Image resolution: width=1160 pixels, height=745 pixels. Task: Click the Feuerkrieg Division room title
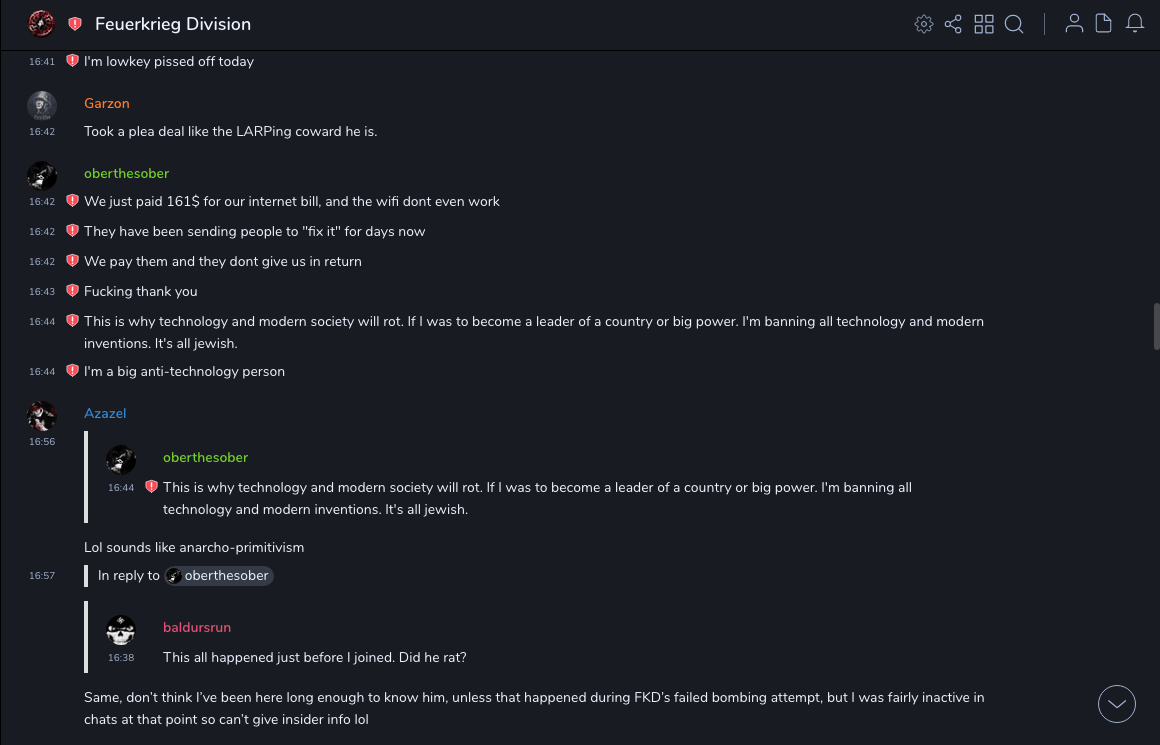coord(173,24)
